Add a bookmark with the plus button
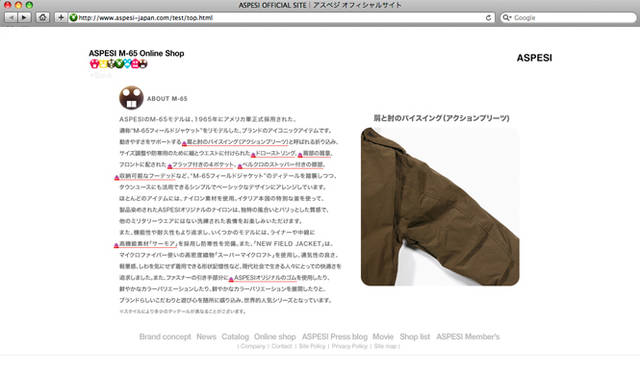The image size is (640, 373). (x=60, y=18)
